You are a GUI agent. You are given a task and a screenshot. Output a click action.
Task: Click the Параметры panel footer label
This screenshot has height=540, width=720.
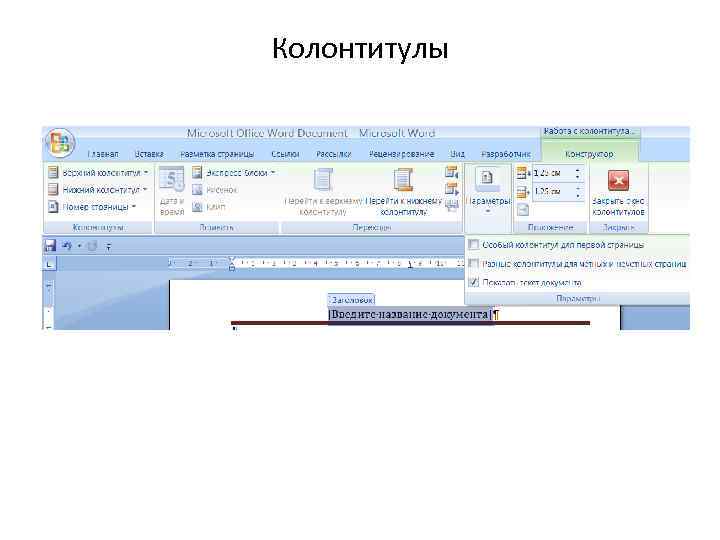578,298
